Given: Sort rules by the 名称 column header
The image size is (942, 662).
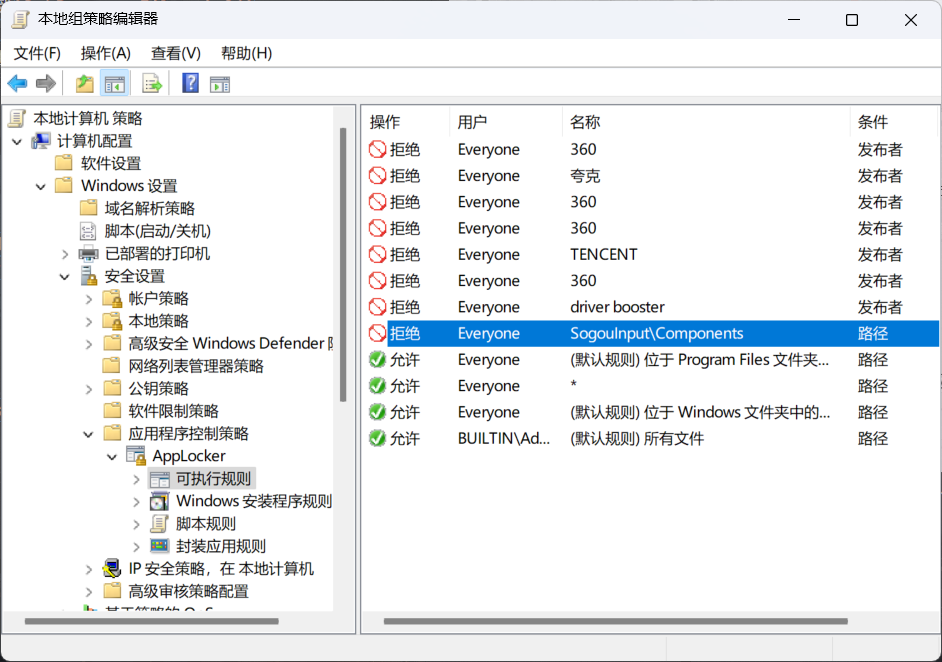Looking at the screenshot, I should click(585, 122).
